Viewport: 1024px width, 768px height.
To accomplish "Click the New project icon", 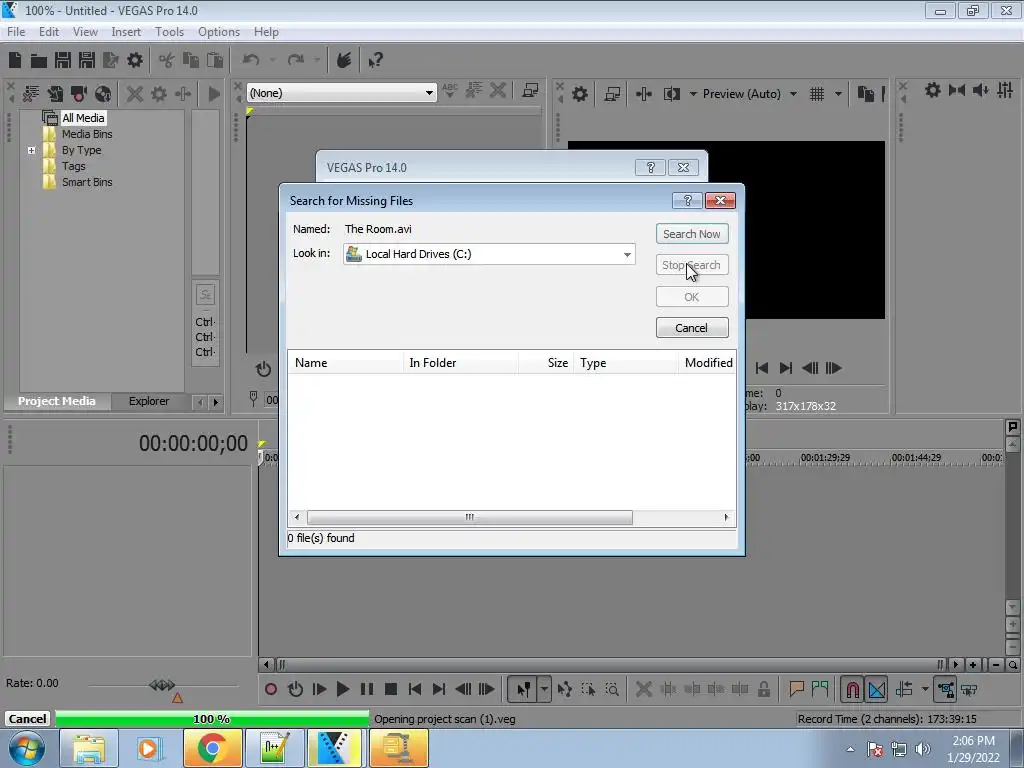I will tap(15, 60).
